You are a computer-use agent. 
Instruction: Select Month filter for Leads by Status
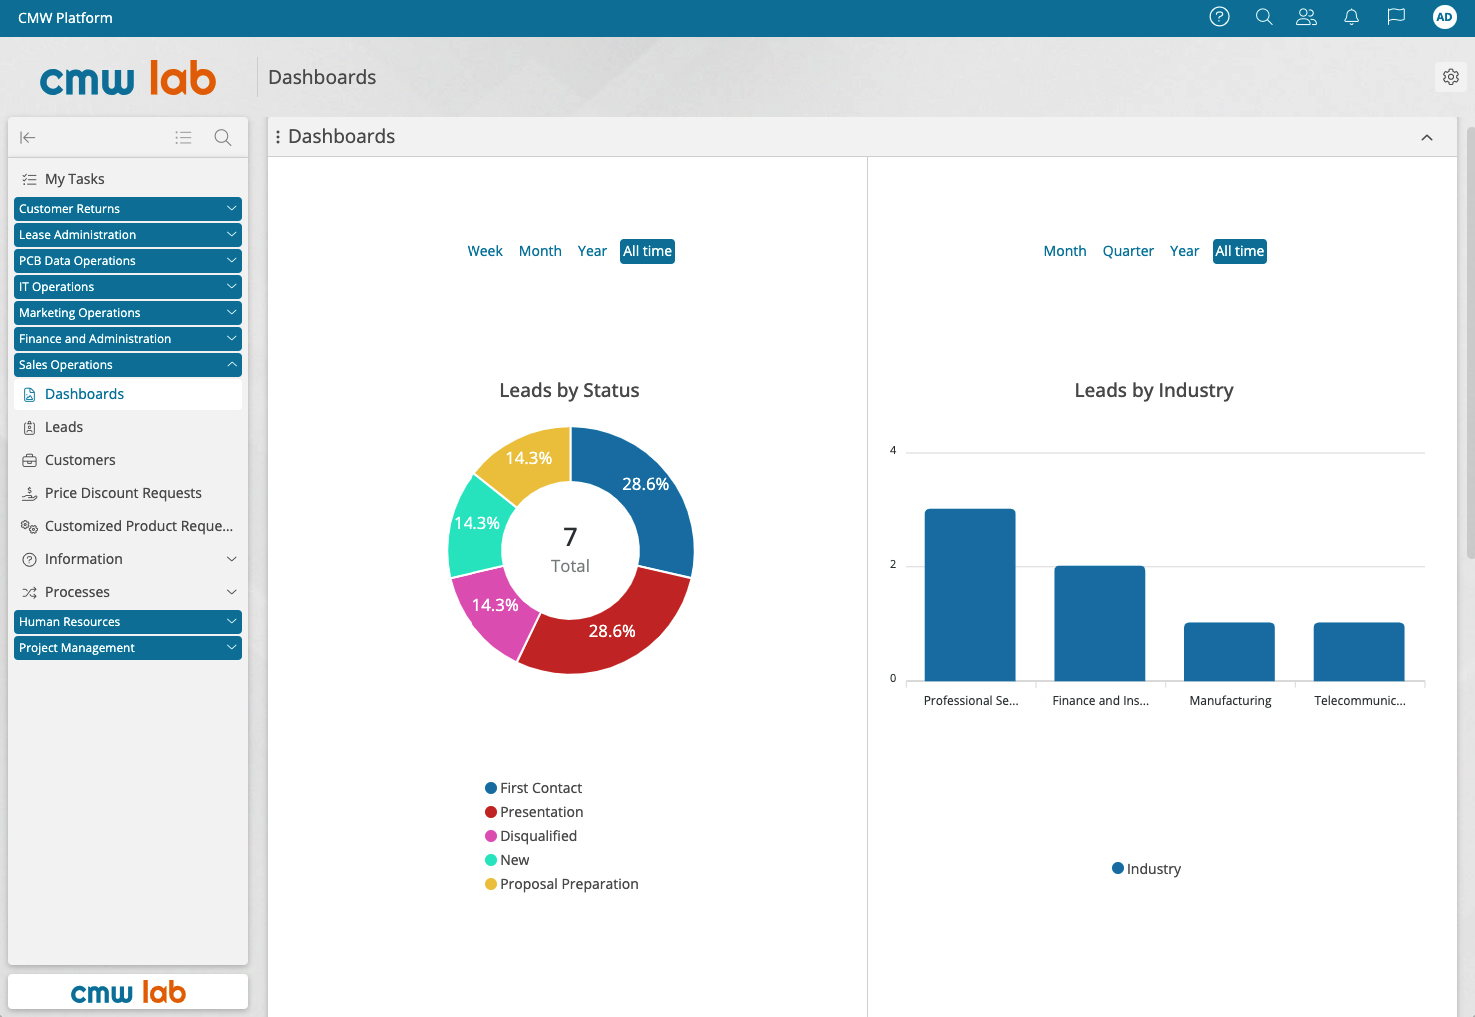click(x=540, y=251)
